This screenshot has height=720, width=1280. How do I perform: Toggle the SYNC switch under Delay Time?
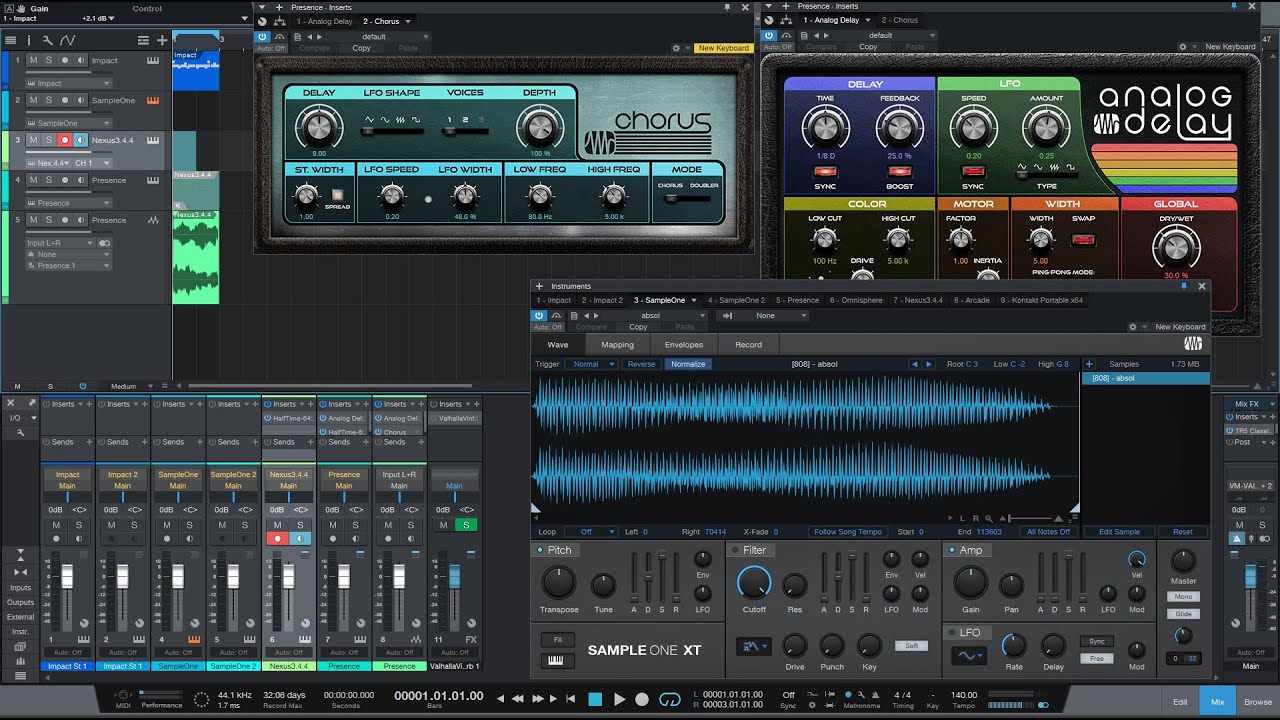point(825,172)
